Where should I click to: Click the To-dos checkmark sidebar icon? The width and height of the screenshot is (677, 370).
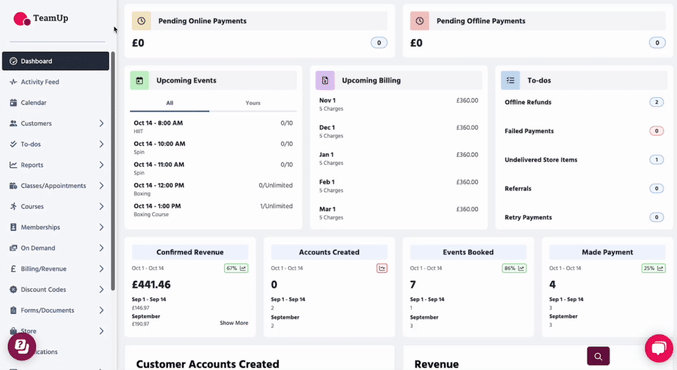[x=13, y=144]
